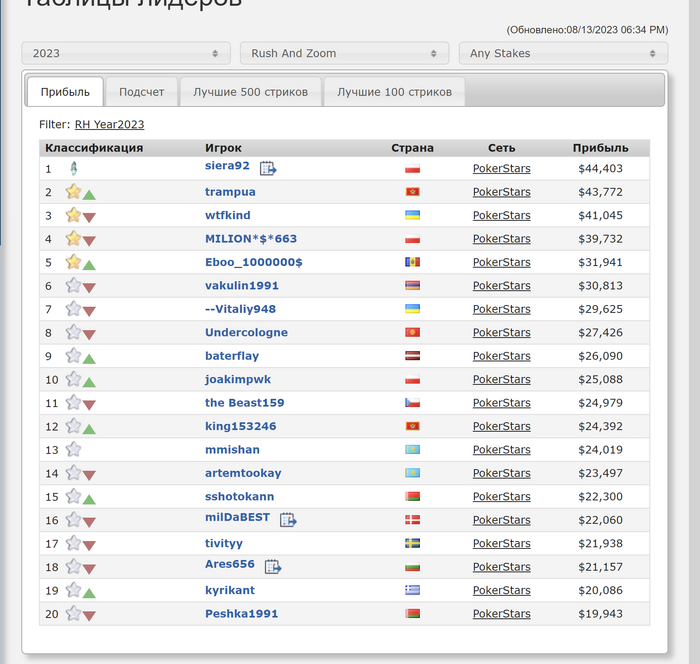Click the Denmark flag in milDaBEST's row

click(412, 520)
